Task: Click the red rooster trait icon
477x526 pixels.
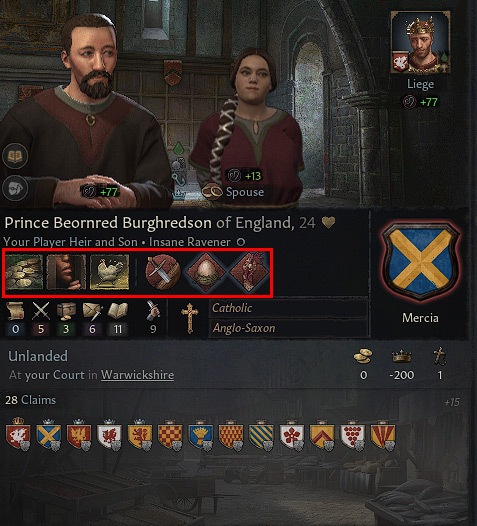Action: tap(249, 272)
